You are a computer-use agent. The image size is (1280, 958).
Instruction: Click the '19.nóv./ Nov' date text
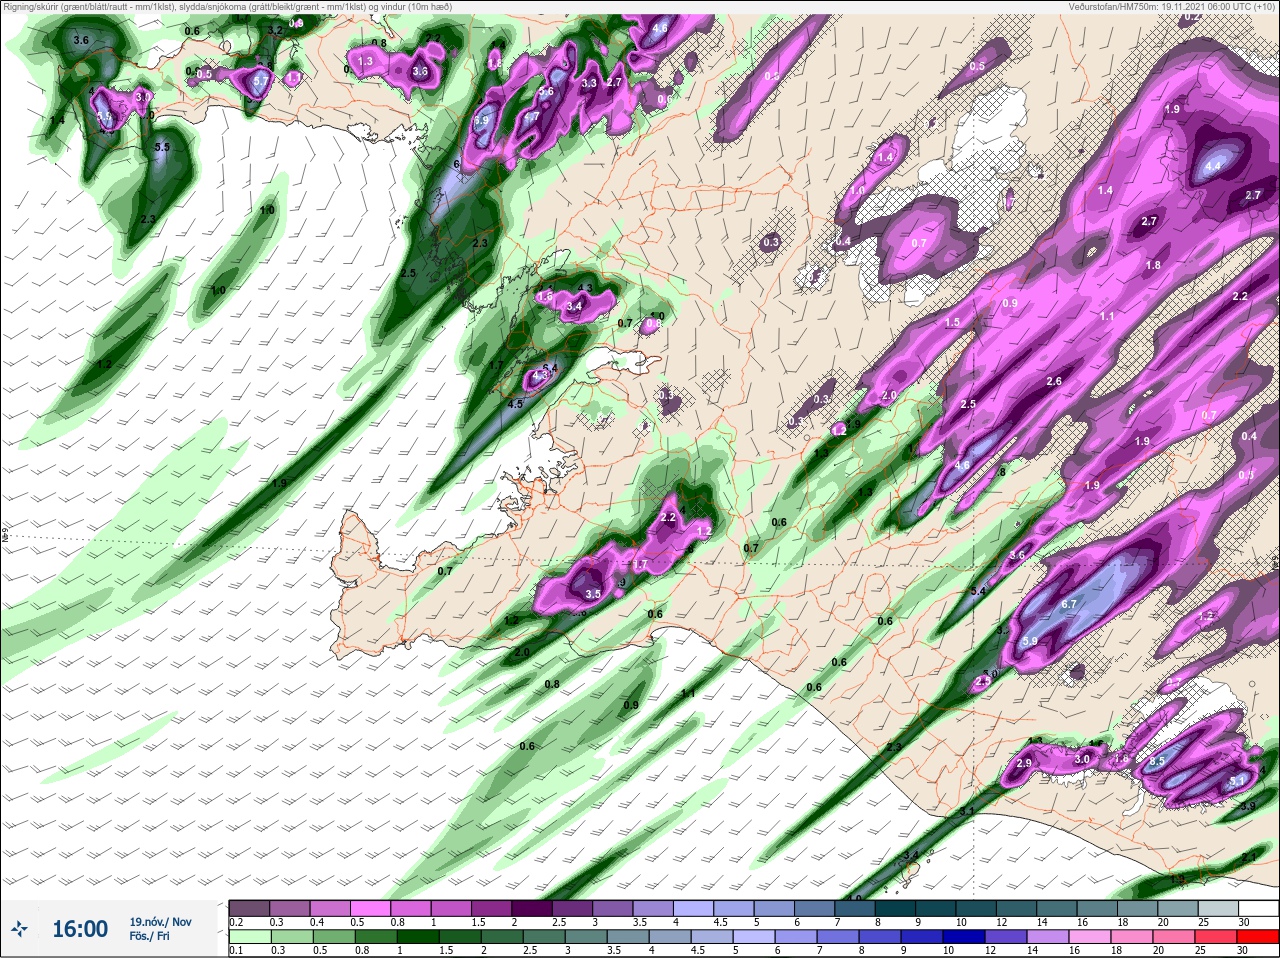[160, 922]
